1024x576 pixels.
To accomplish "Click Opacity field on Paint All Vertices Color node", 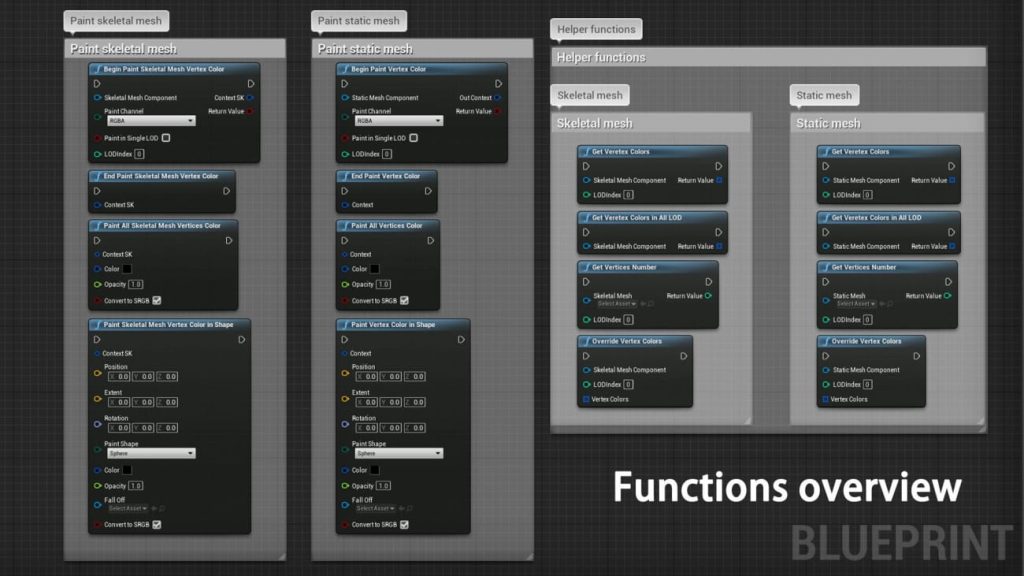I will tap(383, 285).
